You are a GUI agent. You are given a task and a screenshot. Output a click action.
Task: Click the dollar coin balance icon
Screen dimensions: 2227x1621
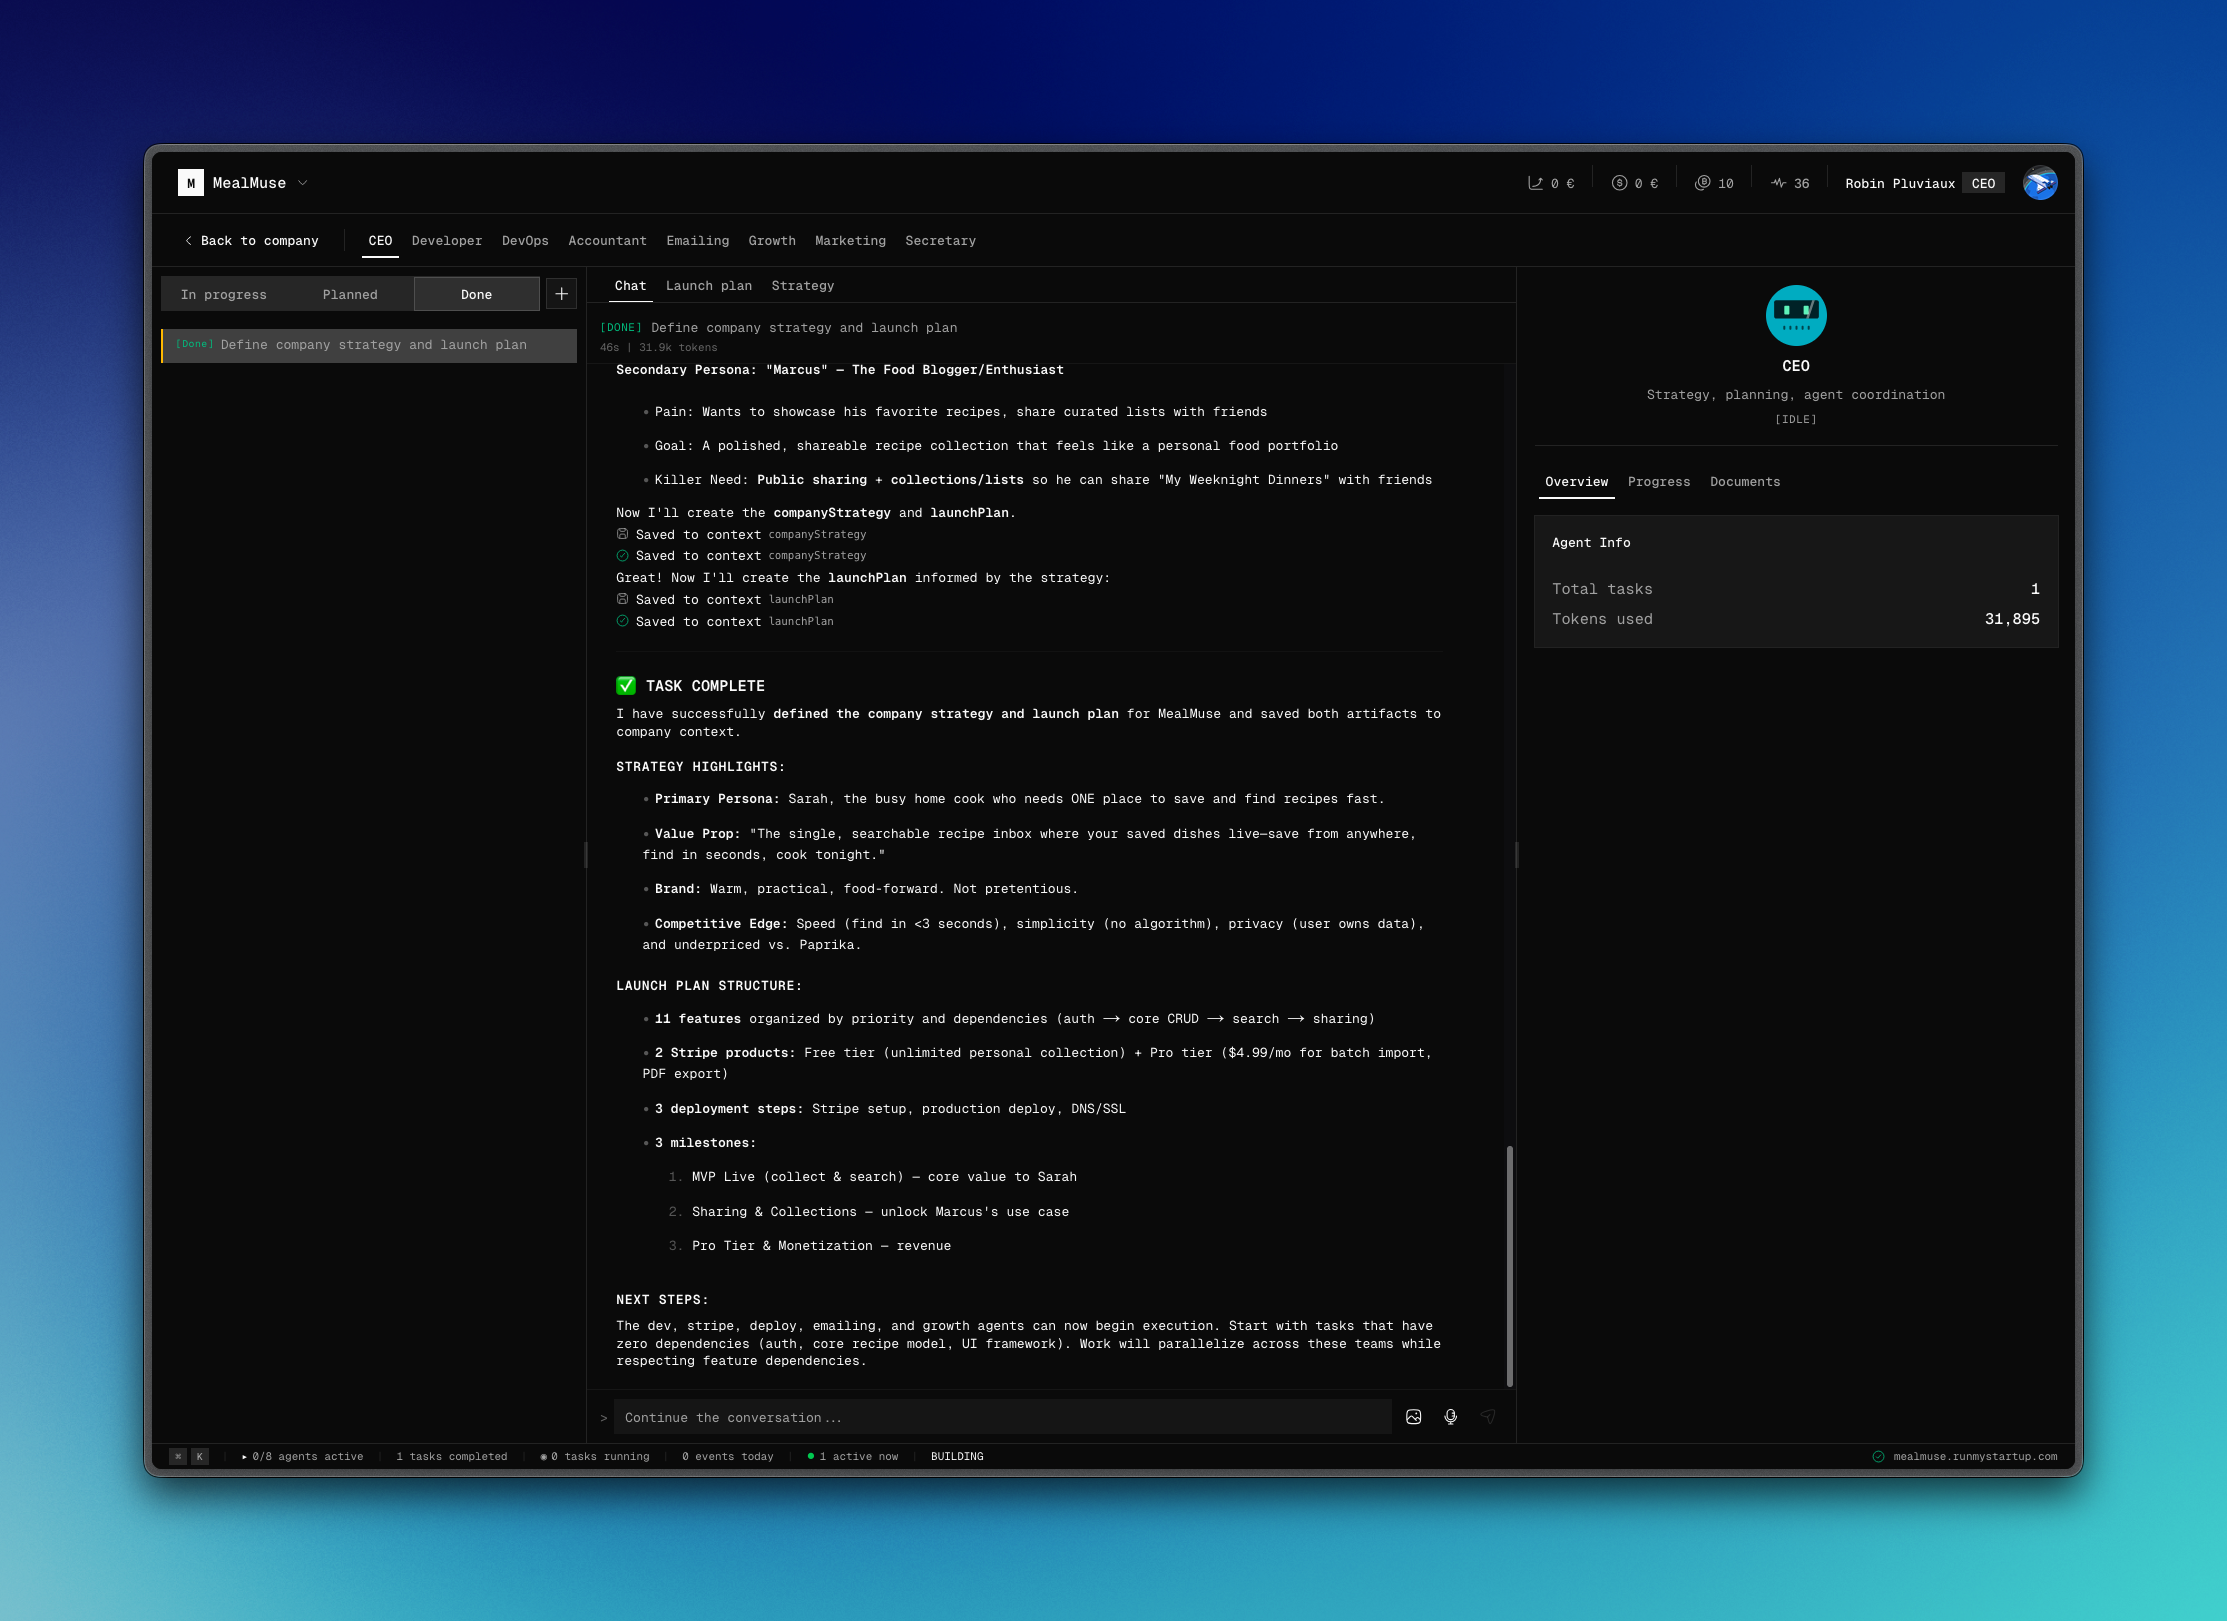(1619, 183)
